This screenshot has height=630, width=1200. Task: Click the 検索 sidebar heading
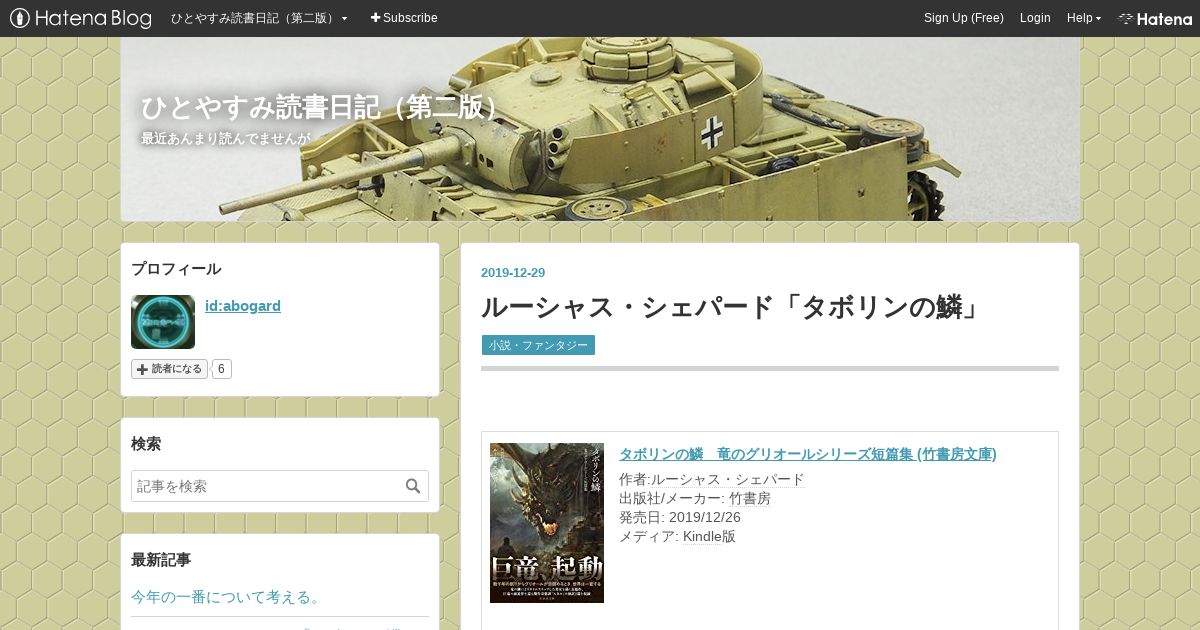[146, 444]
